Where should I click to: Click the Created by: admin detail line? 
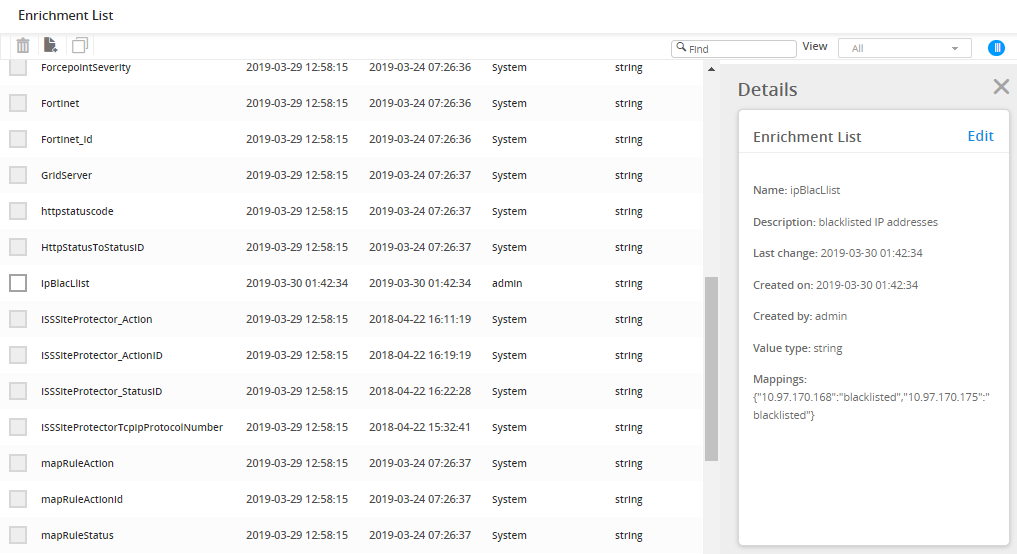pos(800,316)
